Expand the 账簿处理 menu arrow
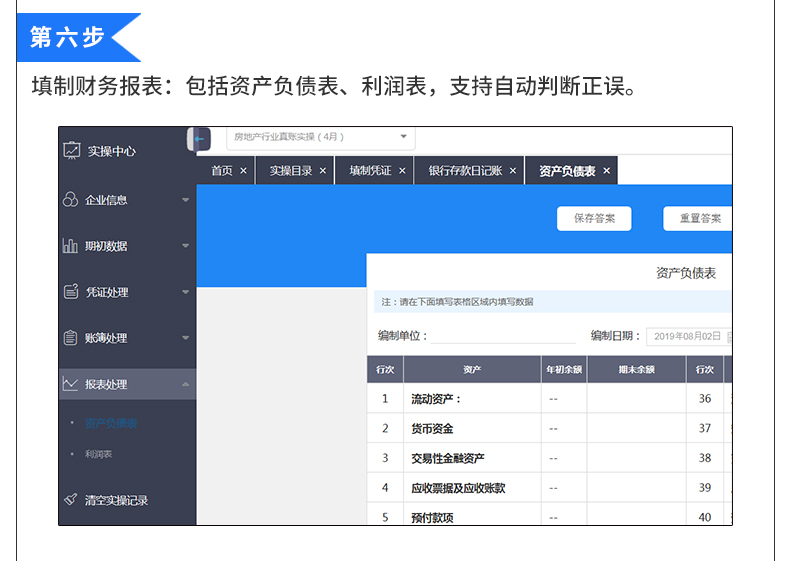 (x=185, y=338)
